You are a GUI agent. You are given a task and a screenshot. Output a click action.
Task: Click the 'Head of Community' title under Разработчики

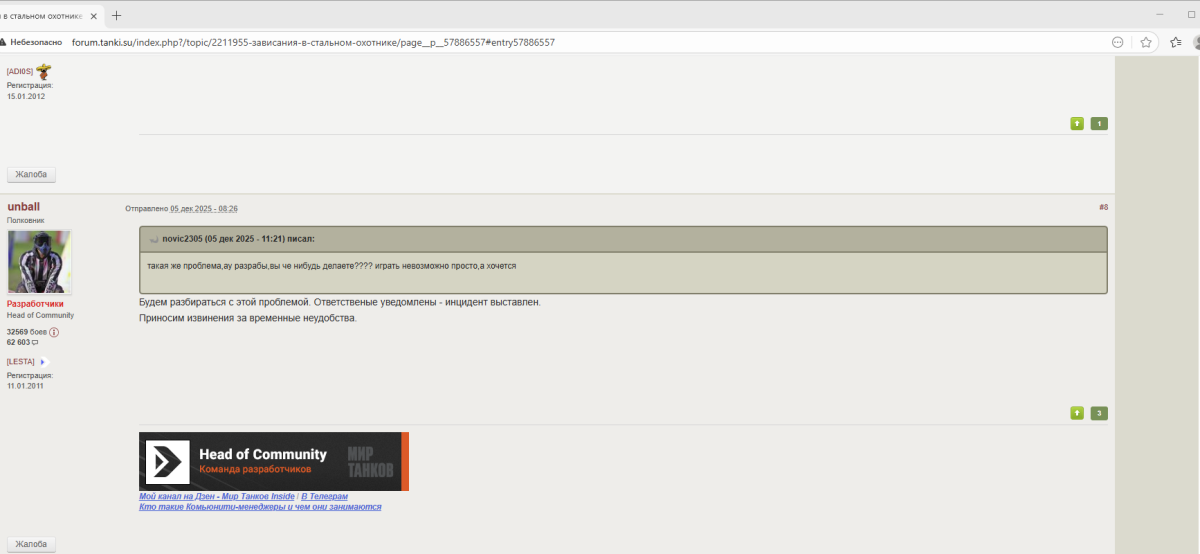point(40,315)
